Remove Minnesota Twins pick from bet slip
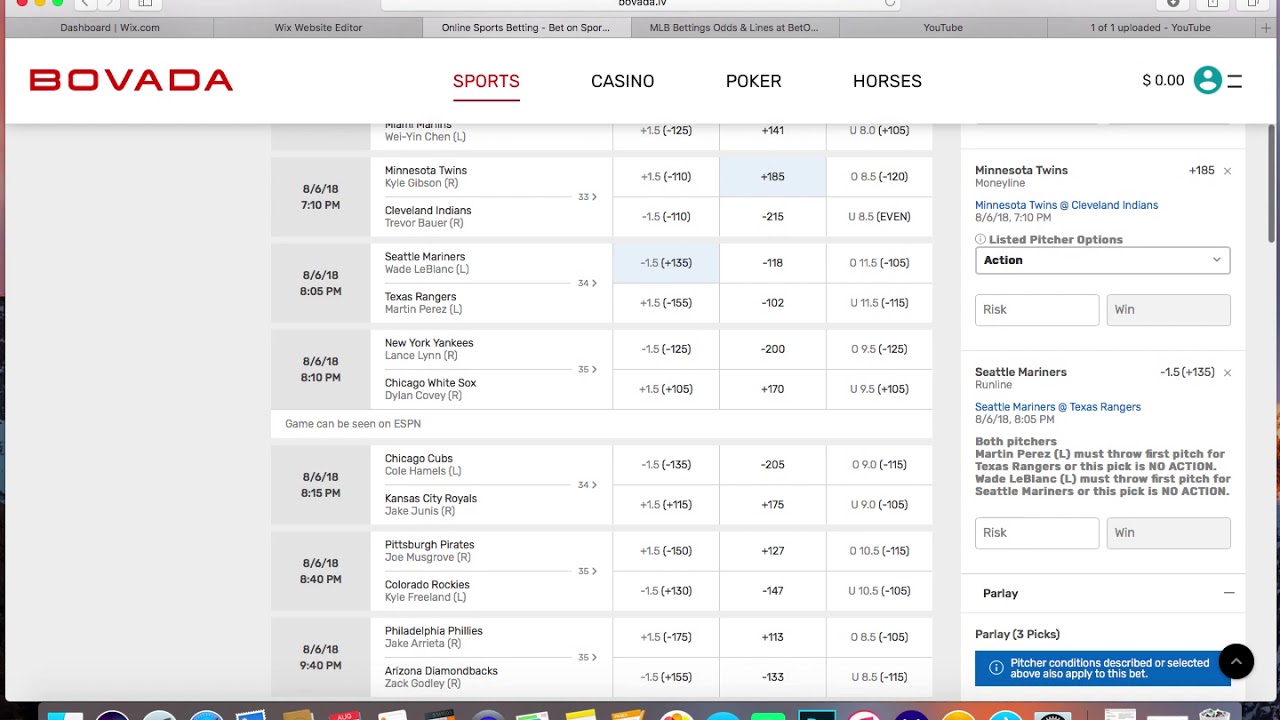This screenshot has width=1280, height=720. 1227,171
